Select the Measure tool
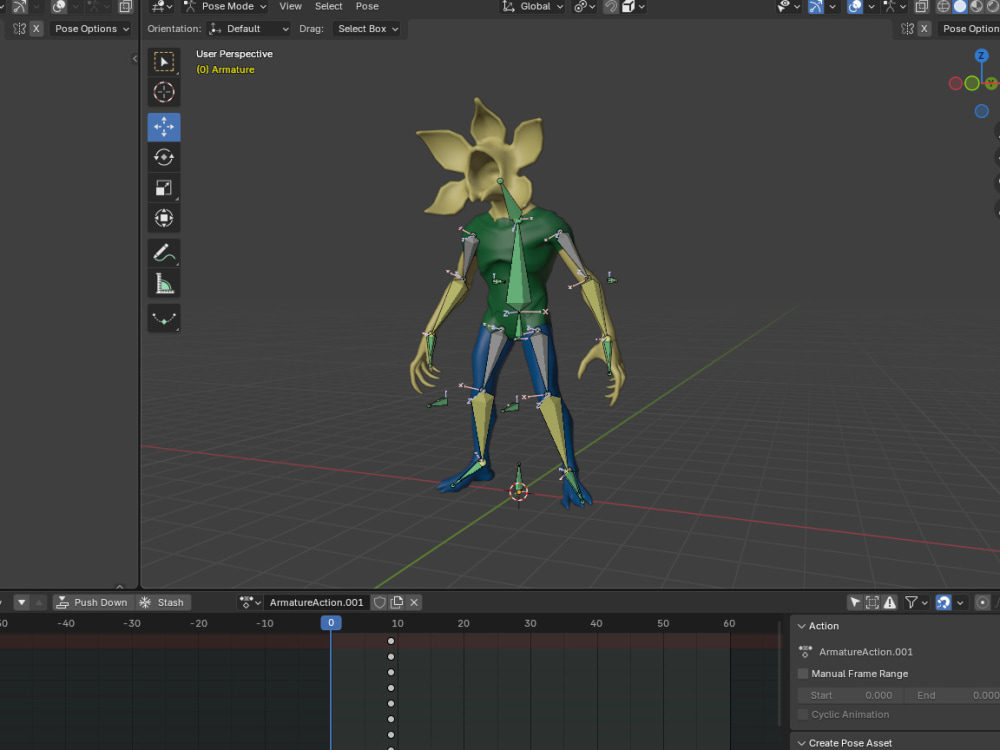The width and height of the screenshot is (1000, 750). click(x=164, y=284)
